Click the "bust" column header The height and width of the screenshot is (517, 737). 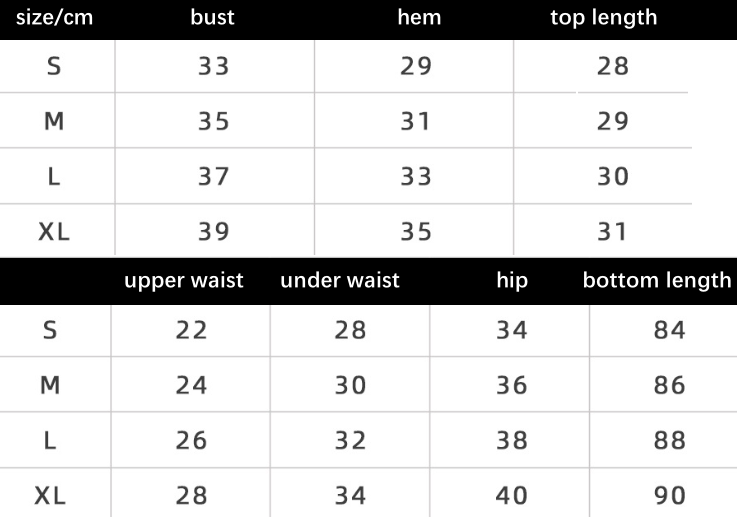212,17
